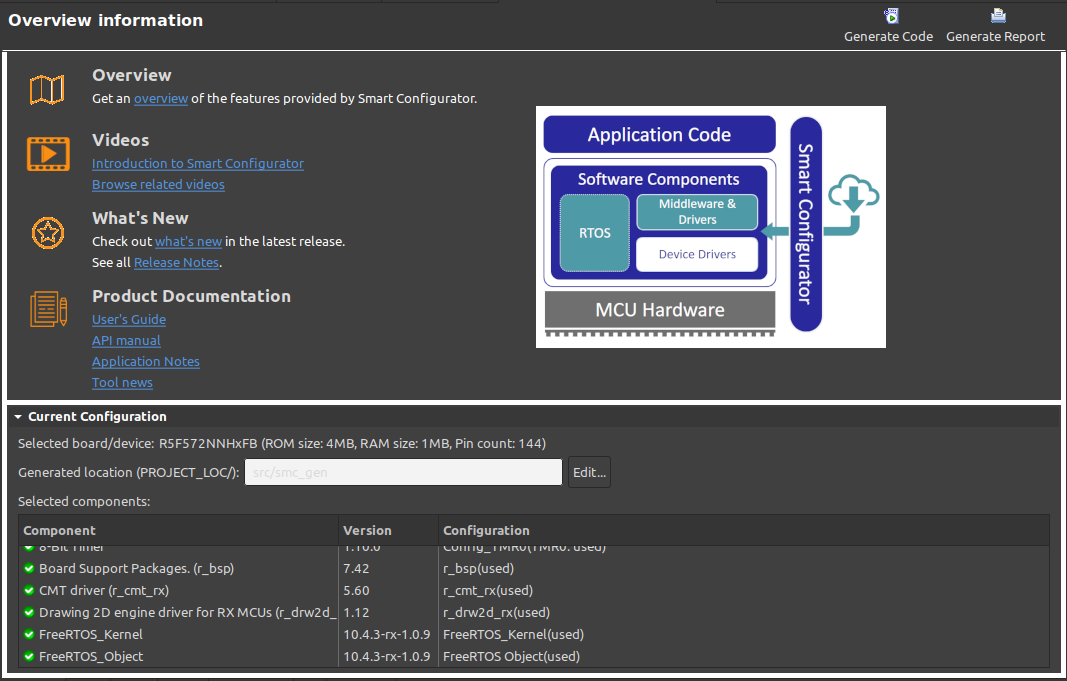Toggle the checkmark beside FreeRTOS_Kernel
The height and width of the screenshot is (681, 1067).
click(28, 634)
